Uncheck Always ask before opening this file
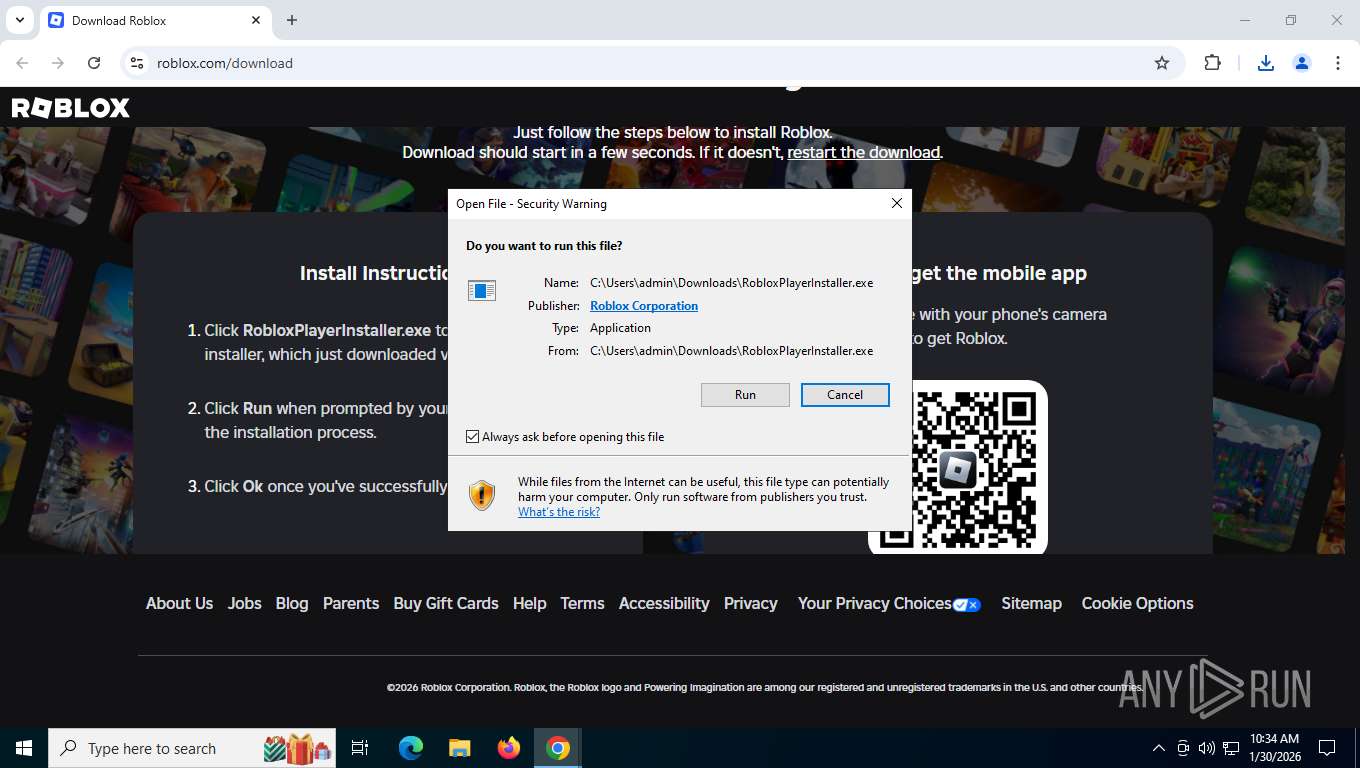Viewport: 1360px width, 768px height. tap(473, 437)
